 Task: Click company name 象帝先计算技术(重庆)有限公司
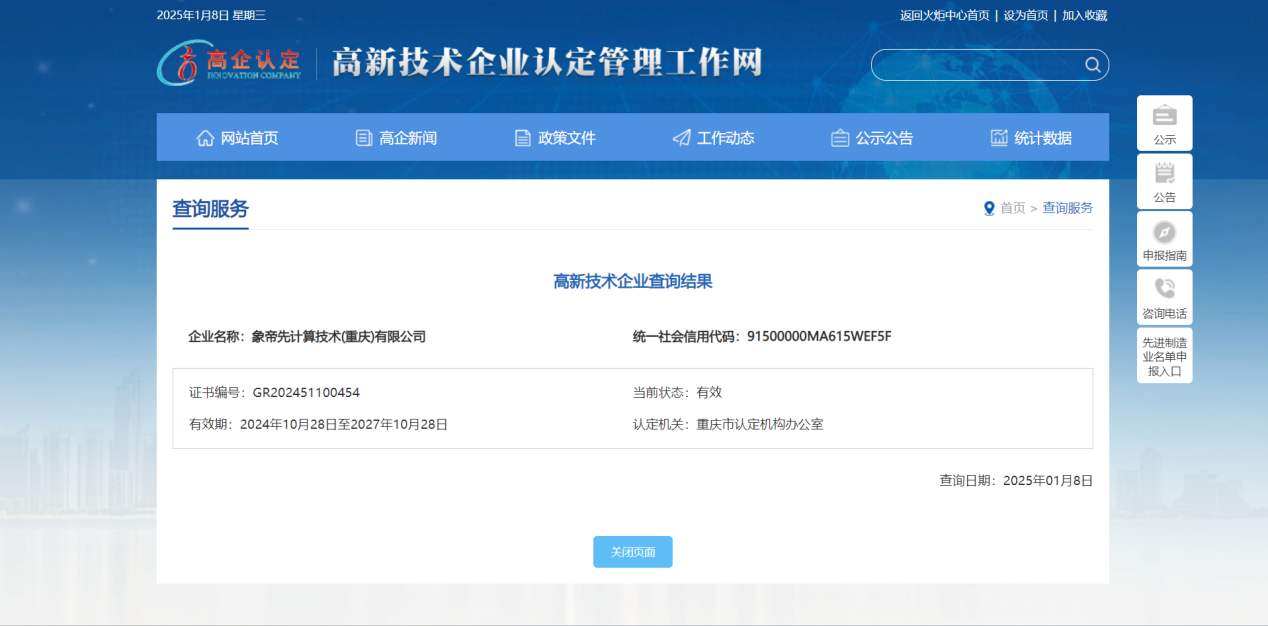click(x=339, y=337)
